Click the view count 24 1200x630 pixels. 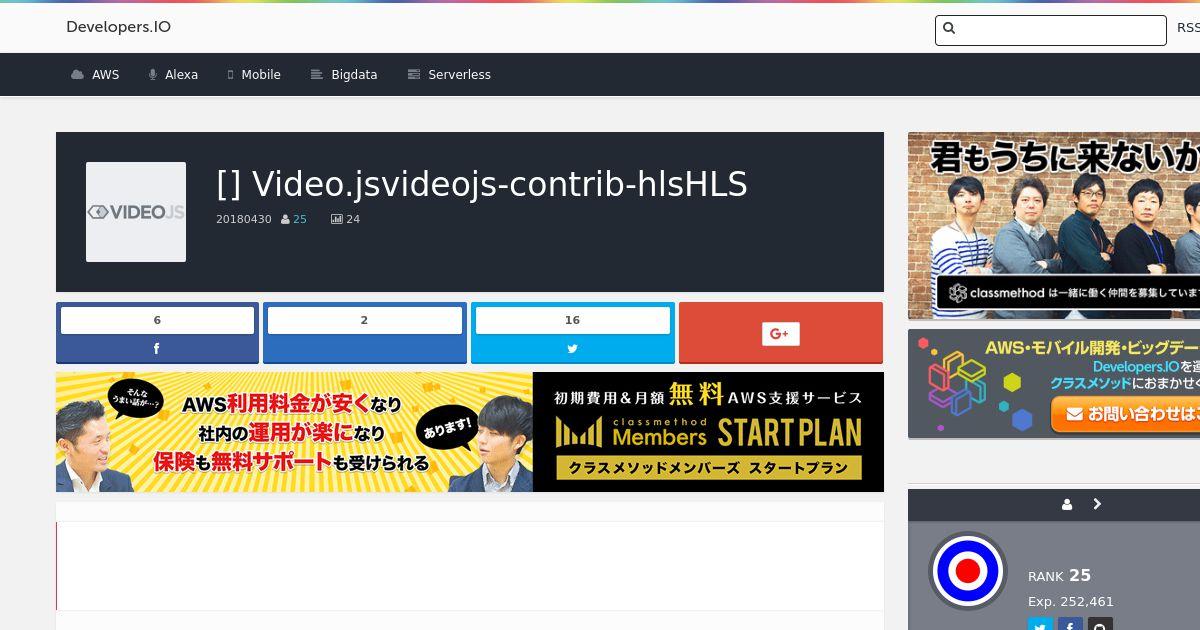(x=353, y=219)
